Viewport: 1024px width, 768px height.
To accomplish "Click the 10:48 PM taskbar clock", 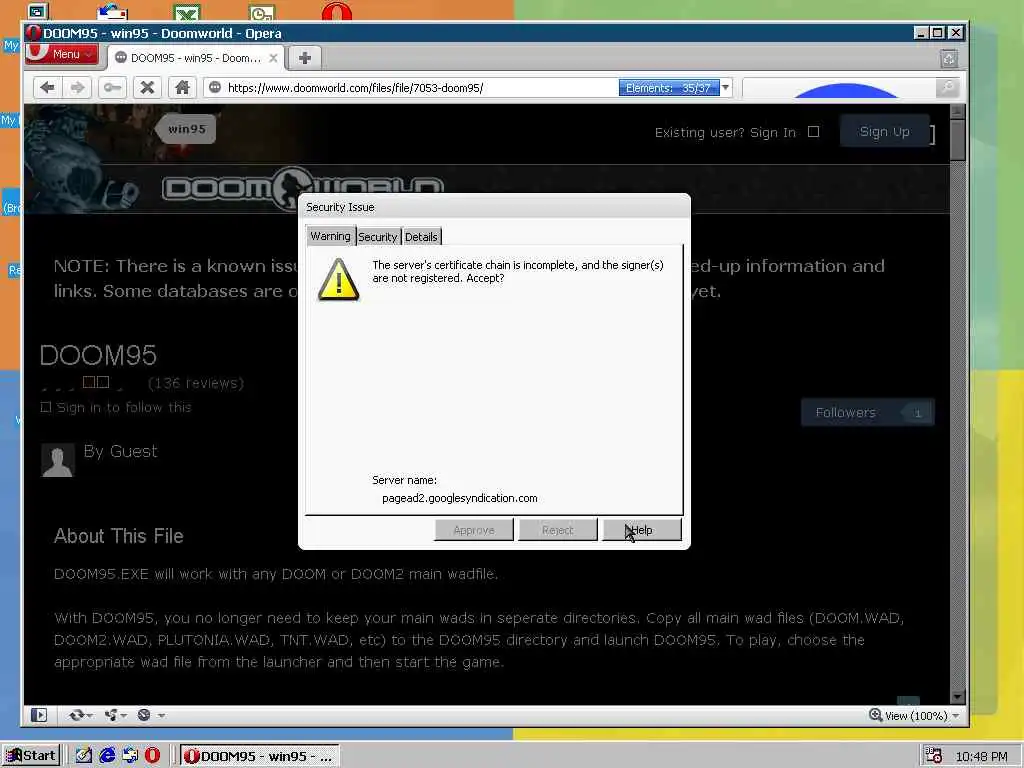I will tap(982, 756).
